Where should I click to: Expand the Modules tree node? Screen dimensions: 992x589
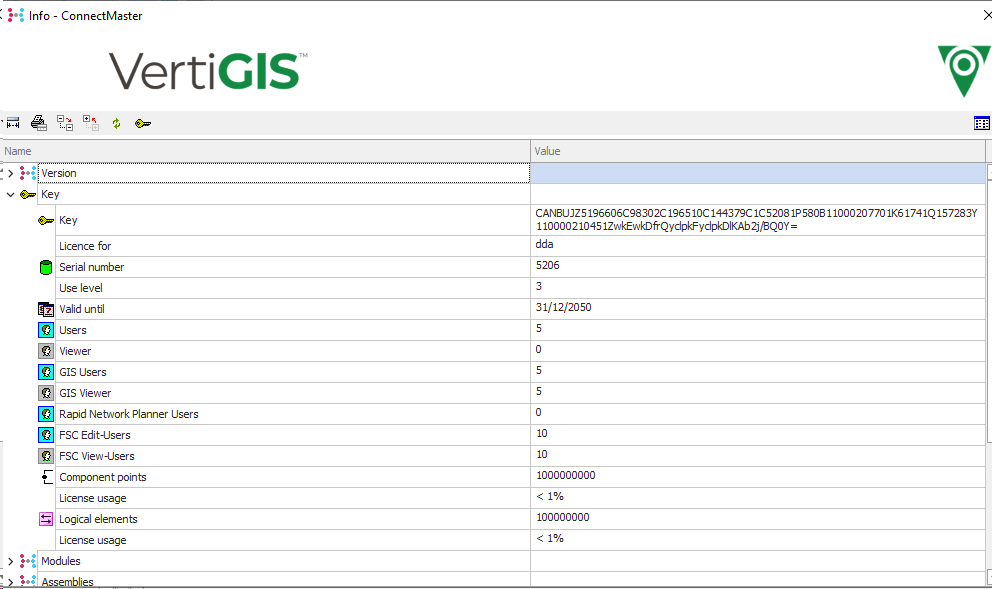(x=11, y=561)
